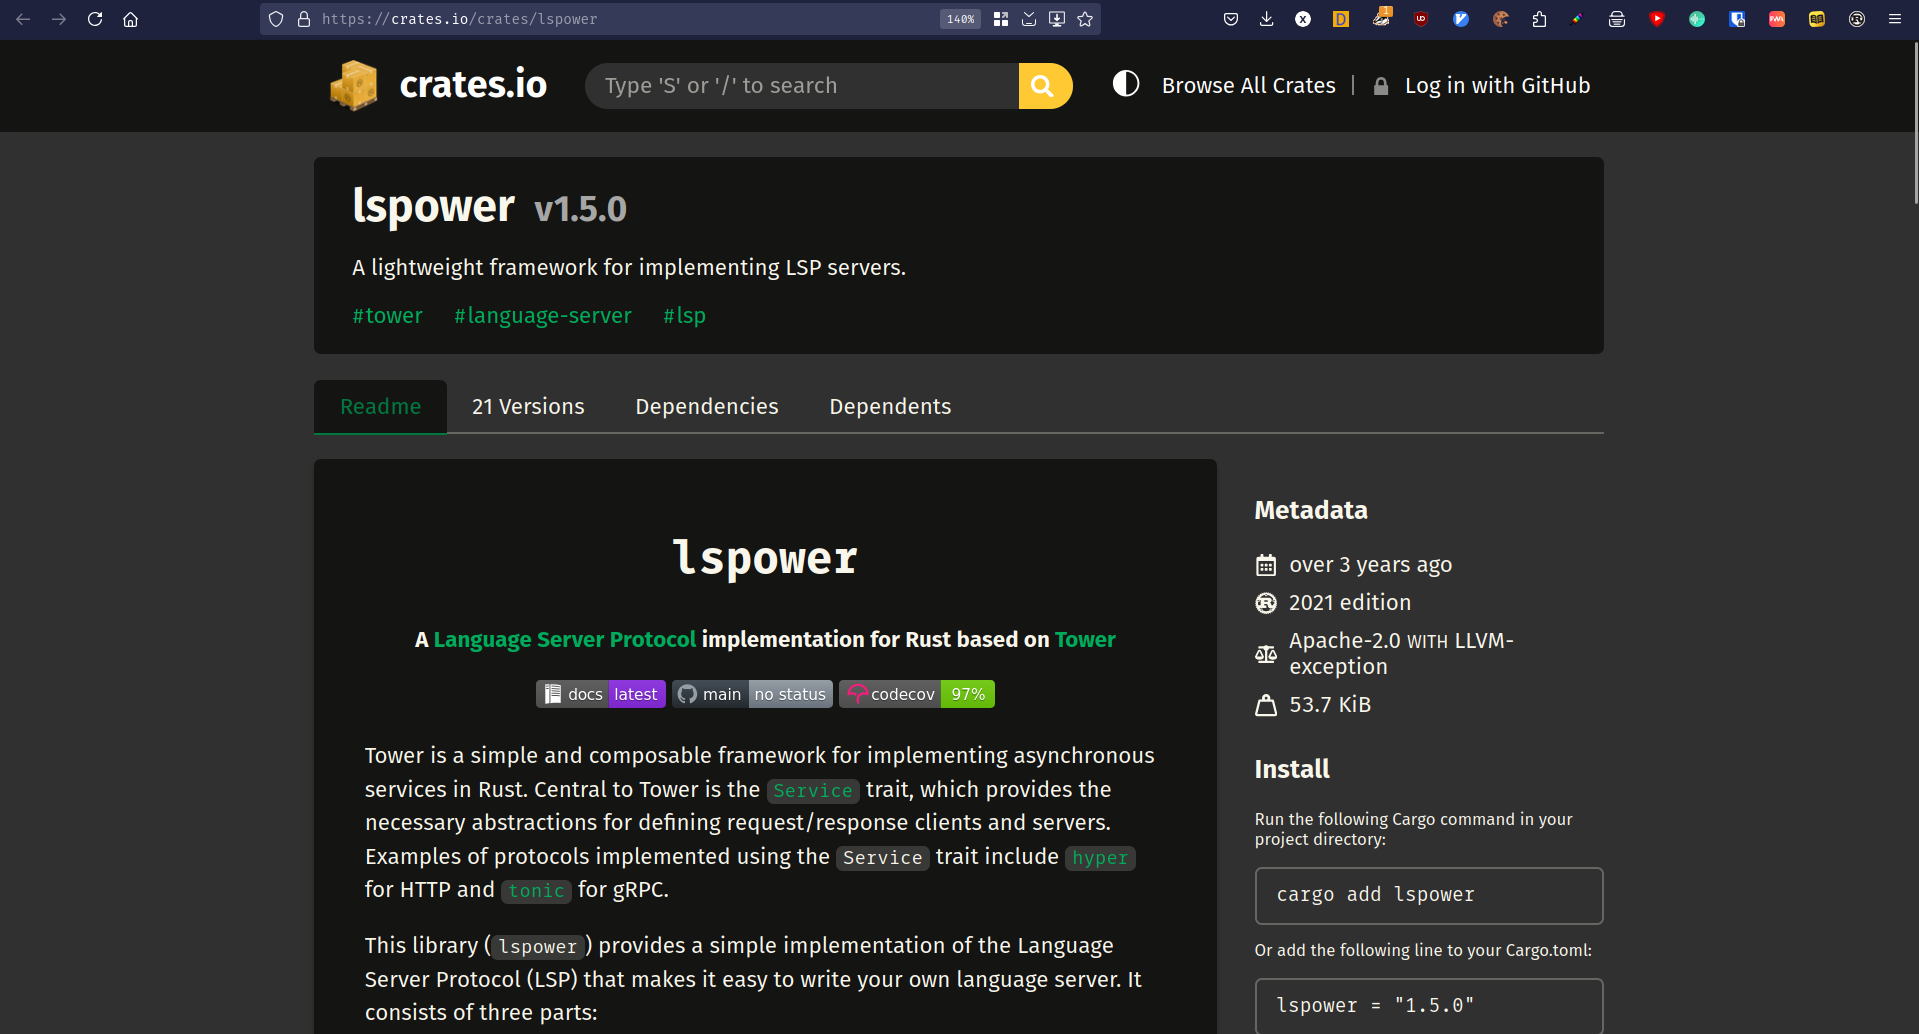Click the 140% zoom level indicator
Image resolution: width=1919 pixels, height=1034 pixels.
[960, 19]
